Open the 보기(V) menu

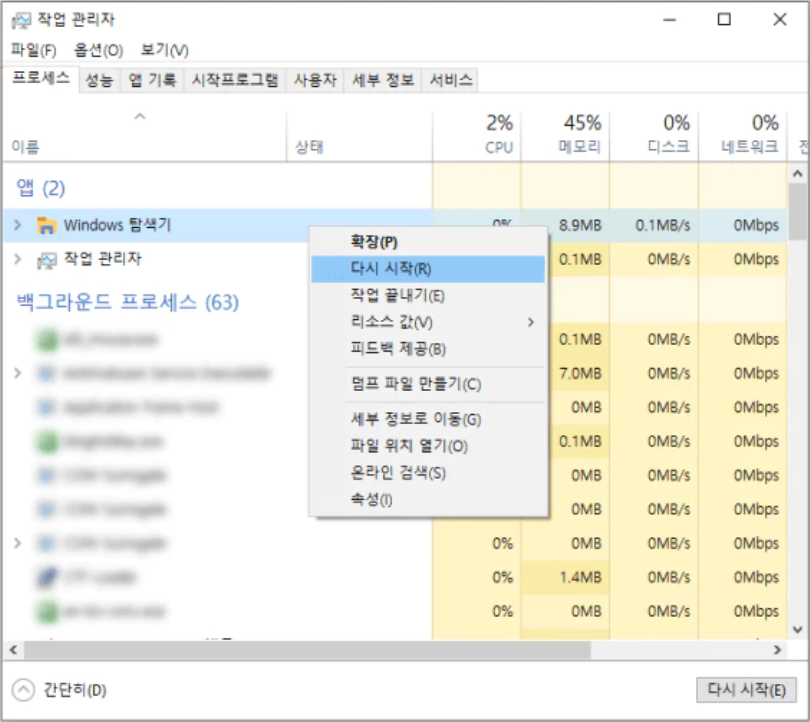(x=164, y=50)
